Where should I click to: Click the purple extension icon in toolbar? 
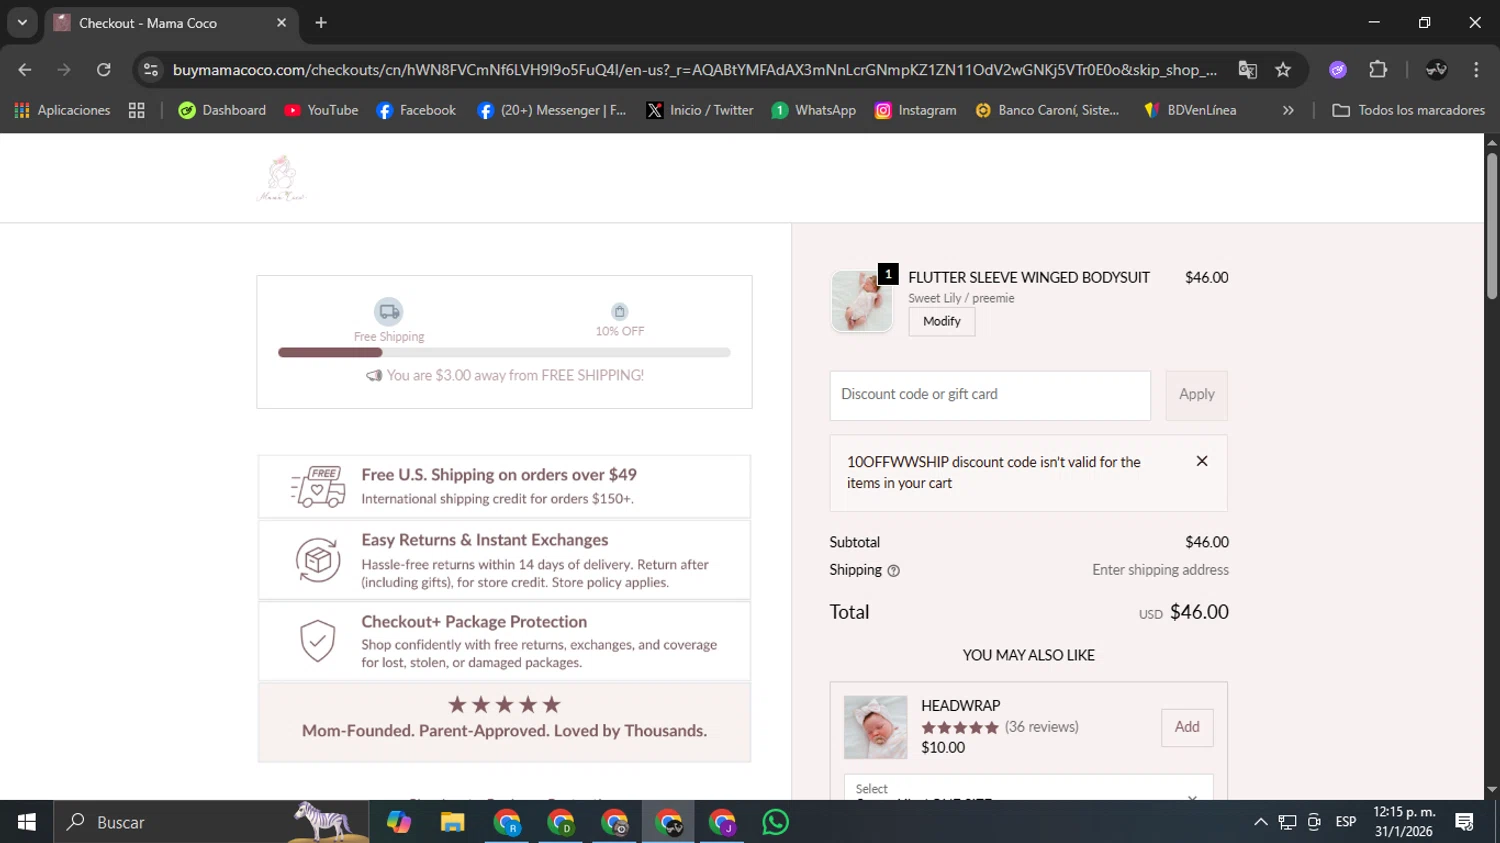click(x=1338, y=69)
